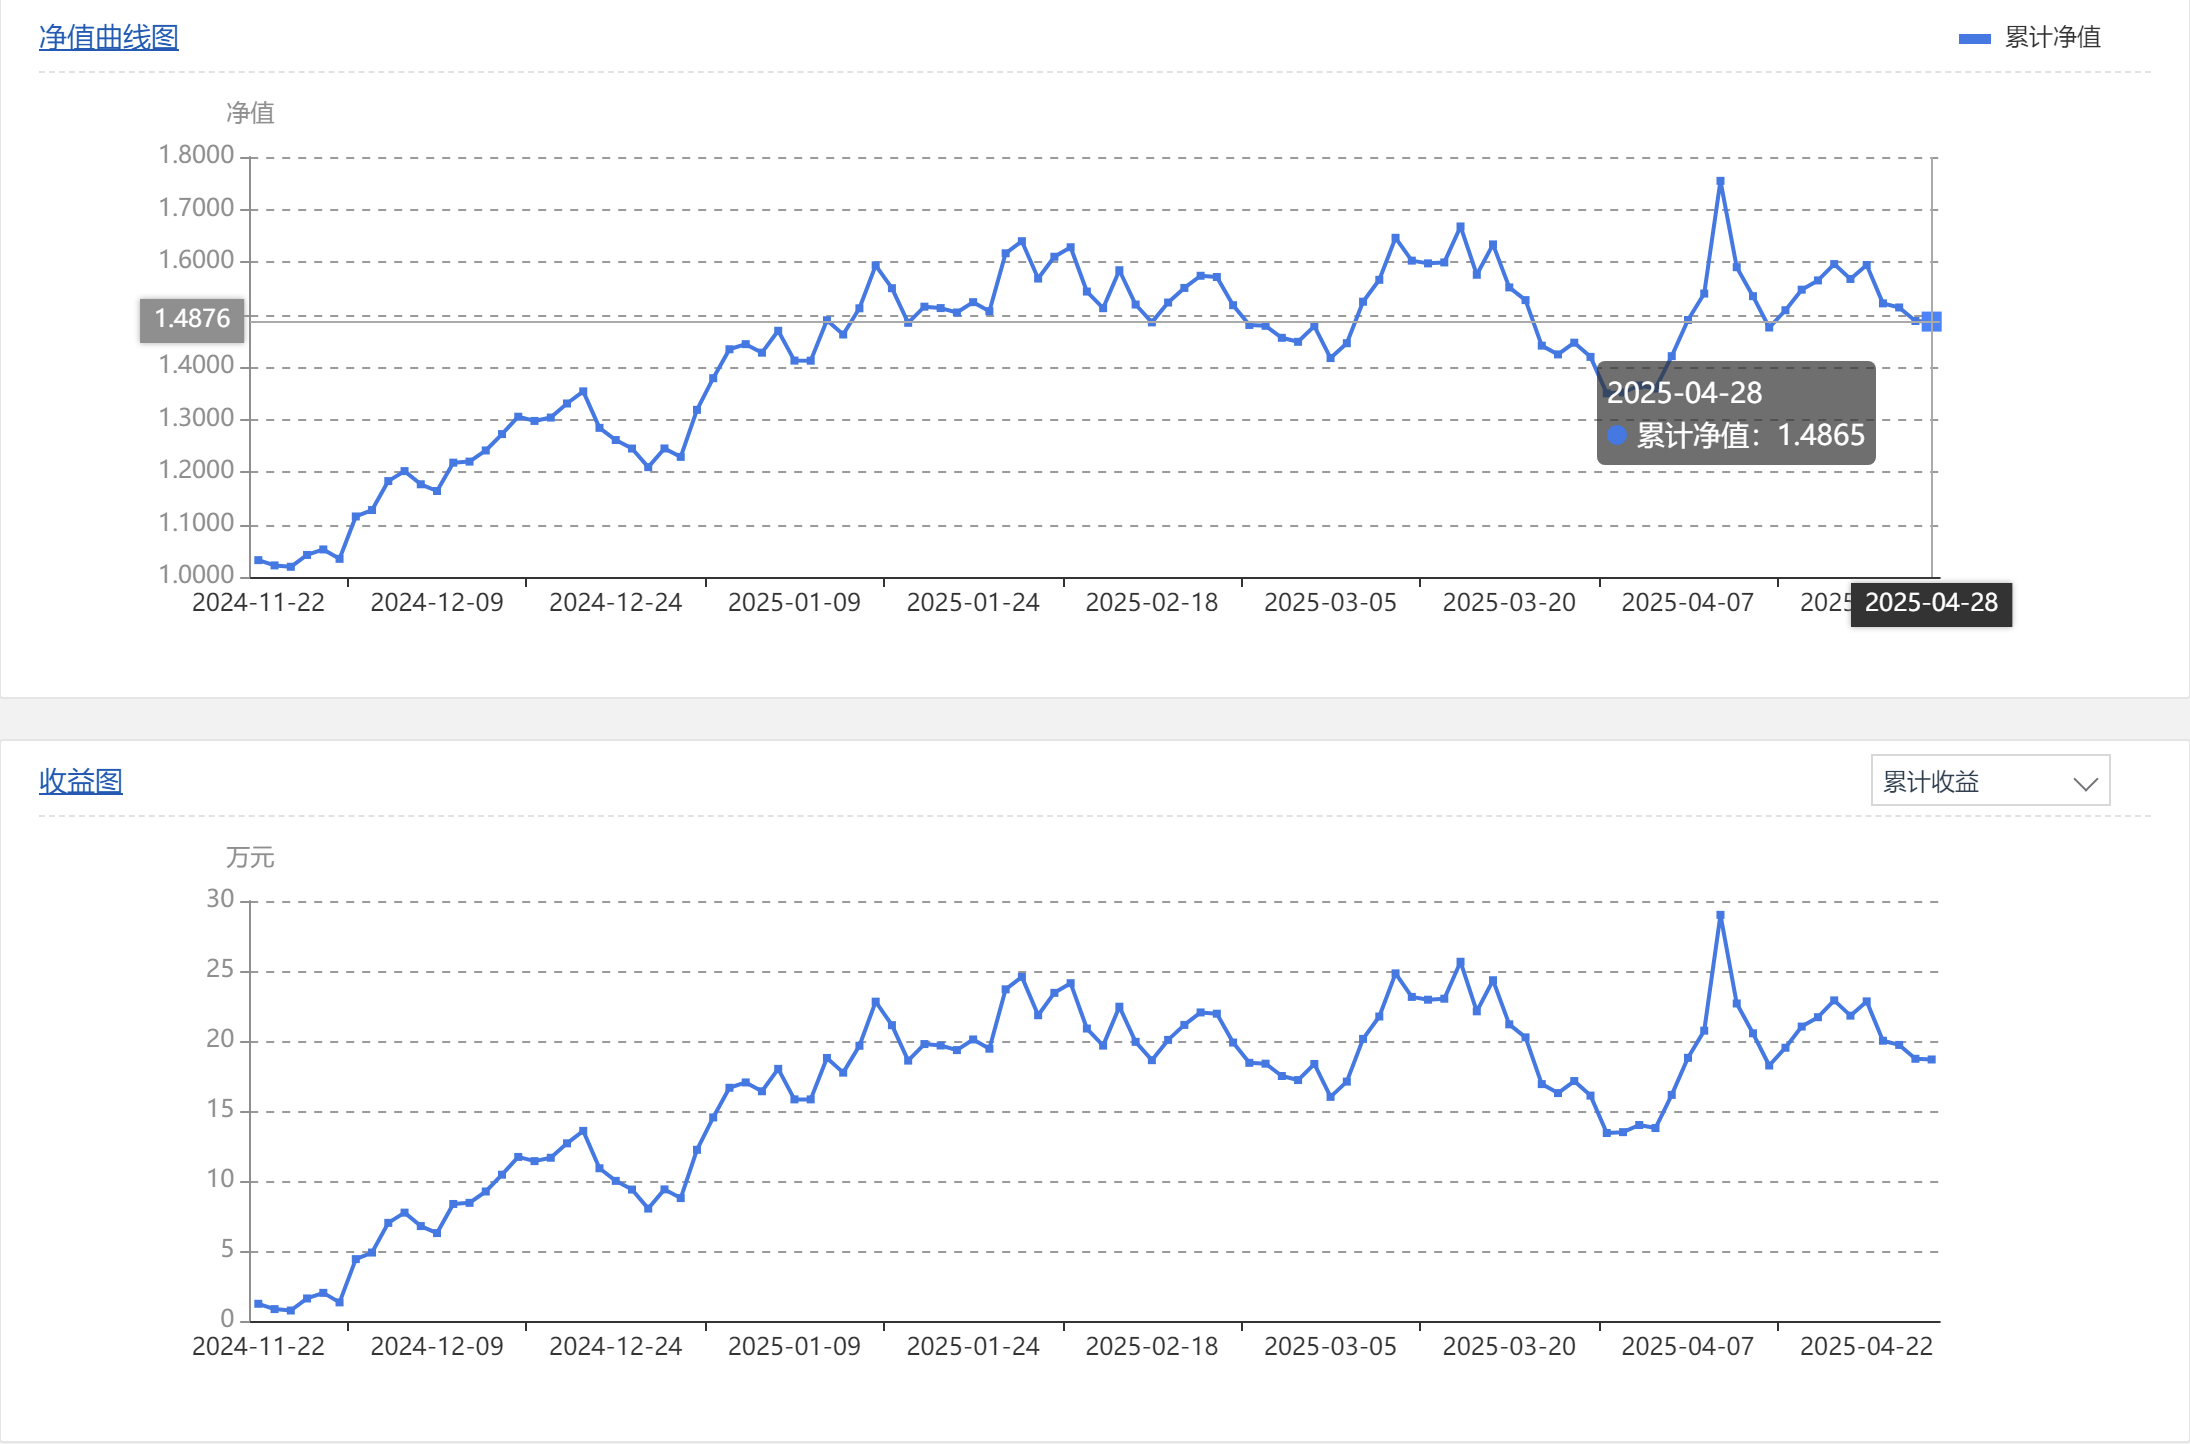Click the peak data point in net value chart

coord(1720,182)
